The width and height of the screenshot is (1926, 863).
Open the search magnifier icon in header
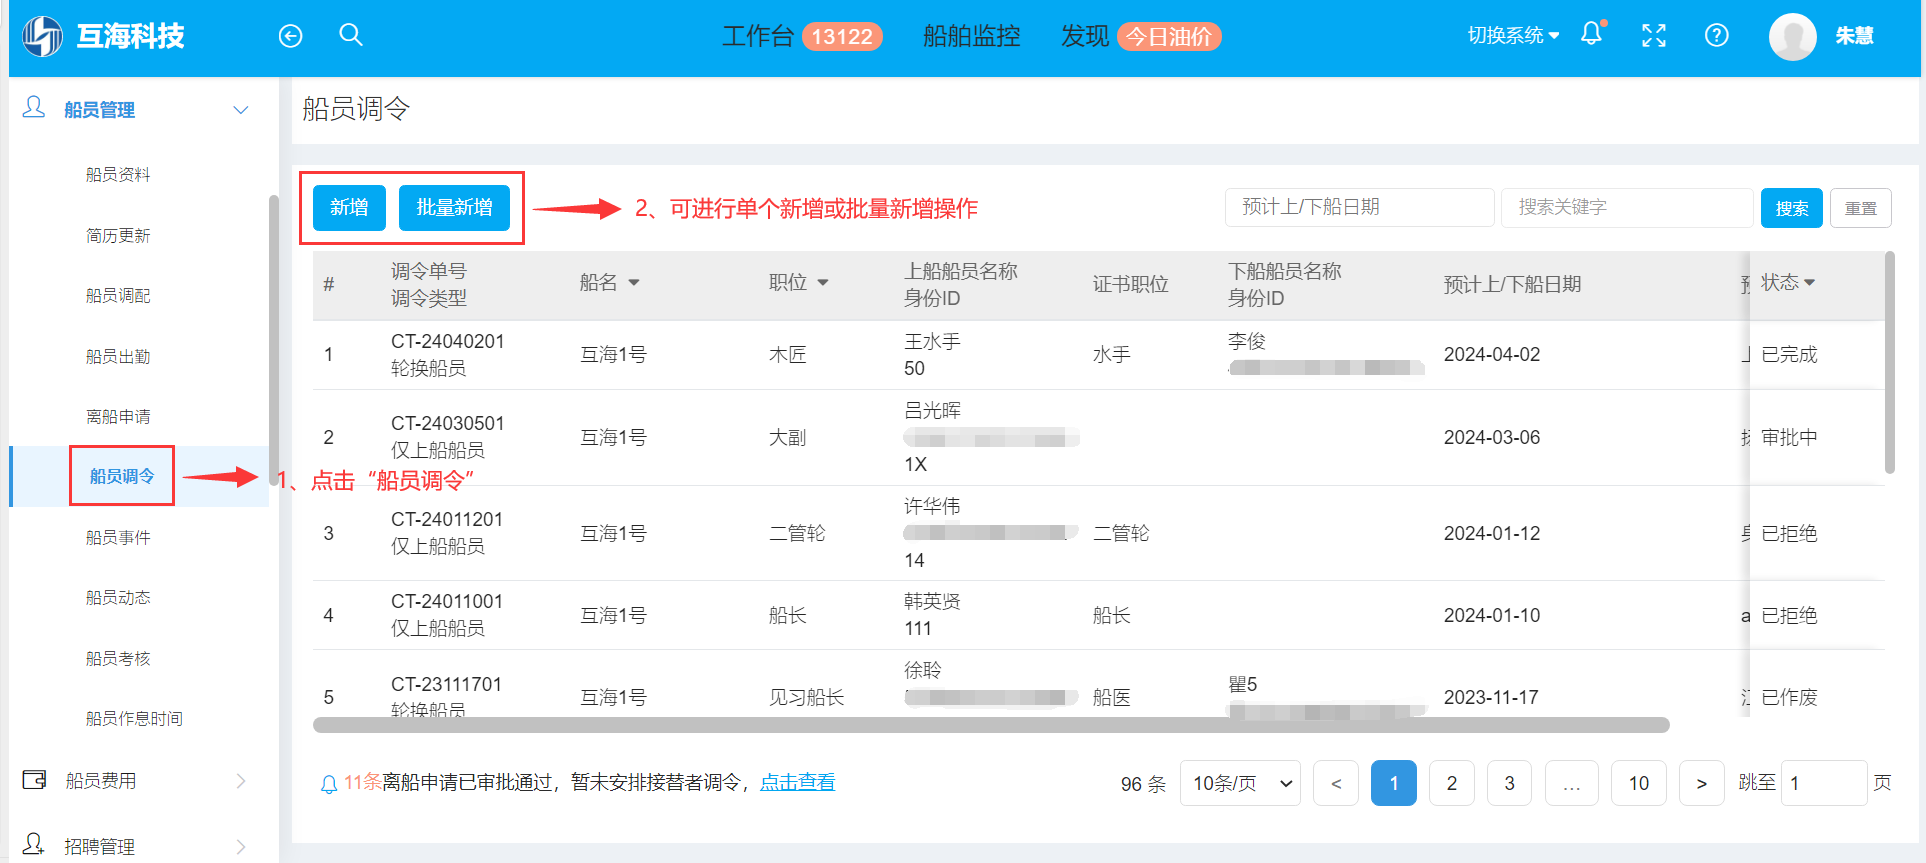[x=351, y=35]
